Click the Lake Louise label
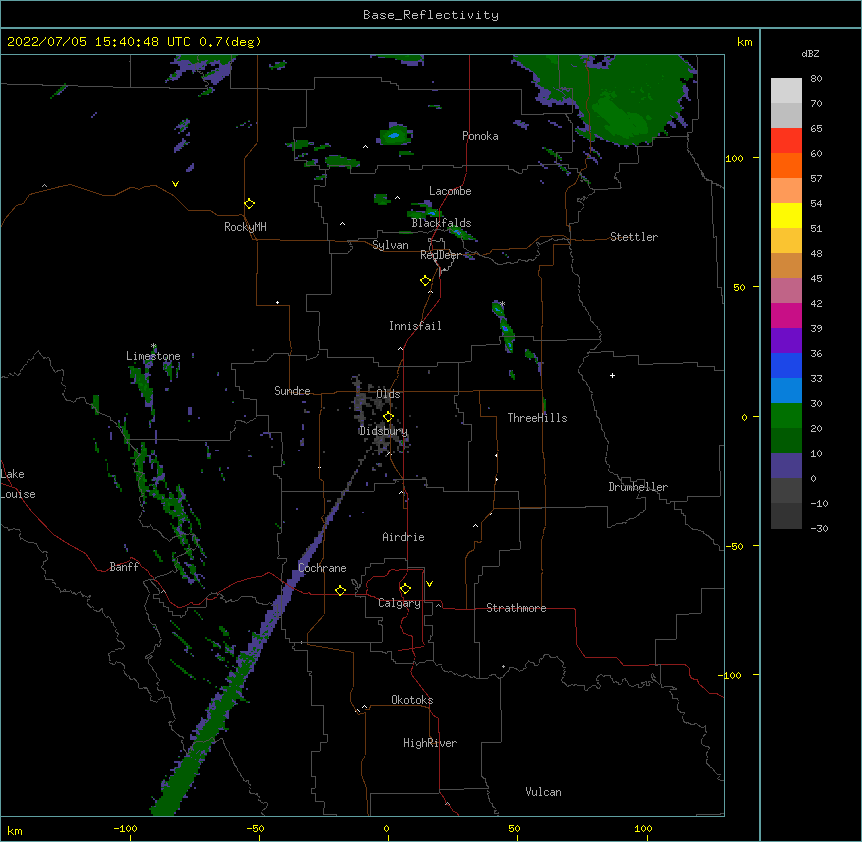This screenshot has height=842, width=862. point(18,484)
